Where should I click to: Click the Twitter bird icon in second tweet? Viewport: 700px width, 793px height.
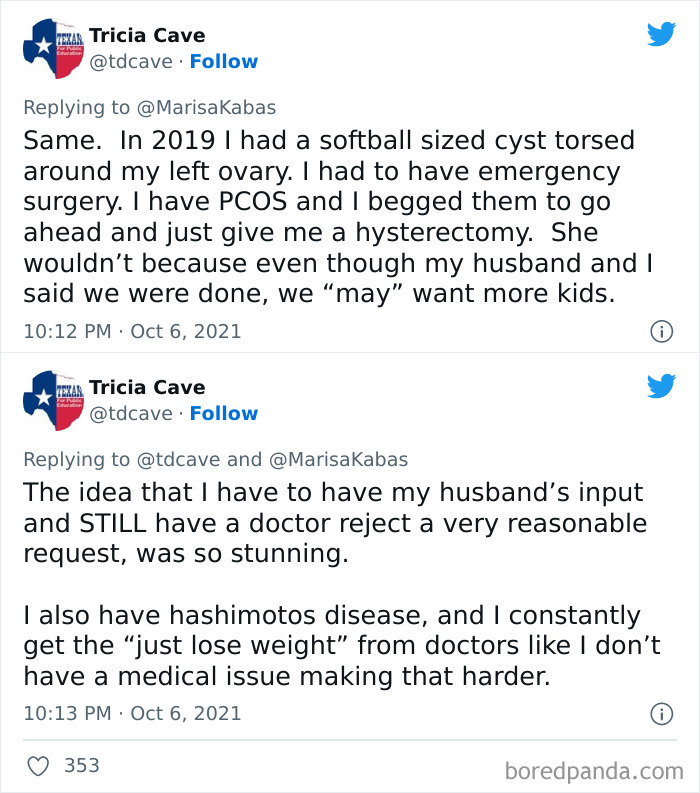coord(661,386)
